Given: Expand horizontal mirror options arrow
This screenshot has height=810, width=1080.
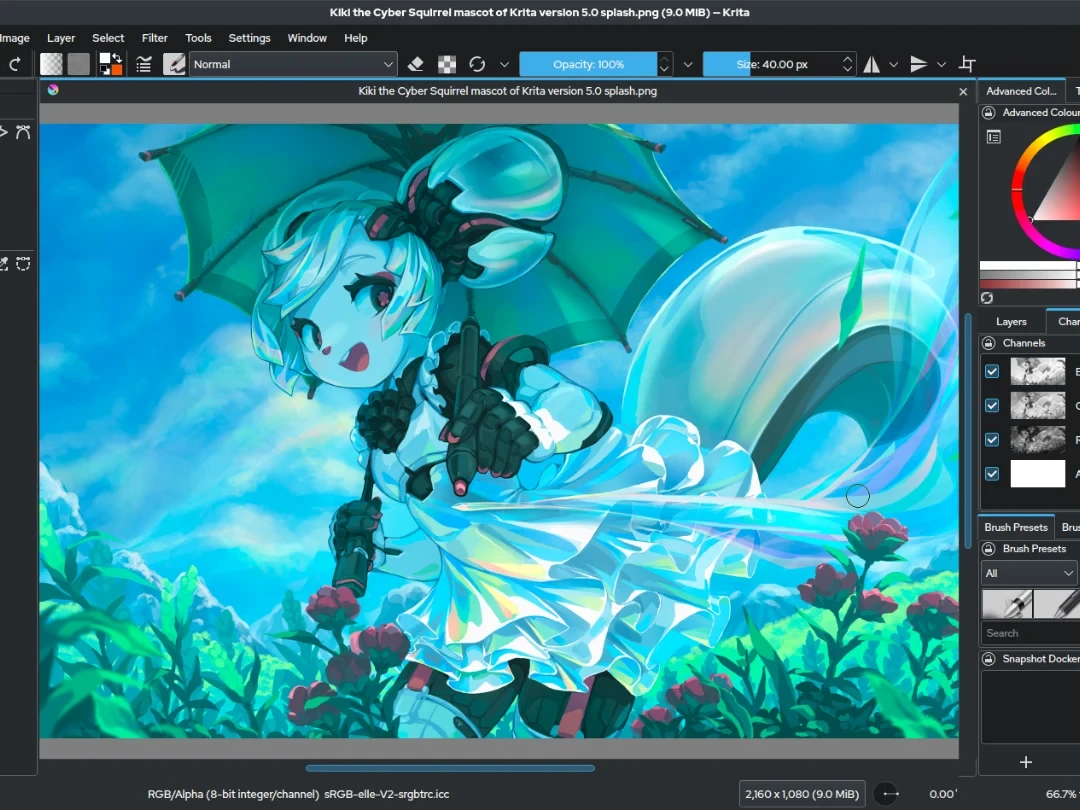Looking at the screenshot, I should click(x=893, y=64).
